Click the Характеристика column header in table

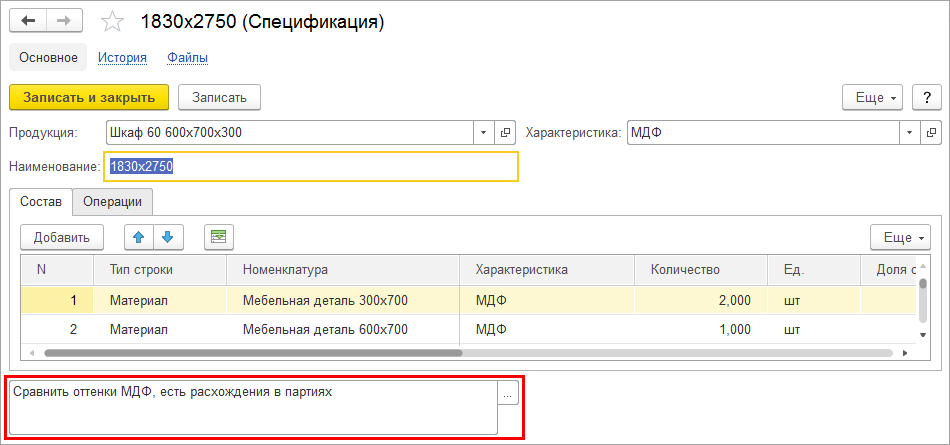pos(547,270)
